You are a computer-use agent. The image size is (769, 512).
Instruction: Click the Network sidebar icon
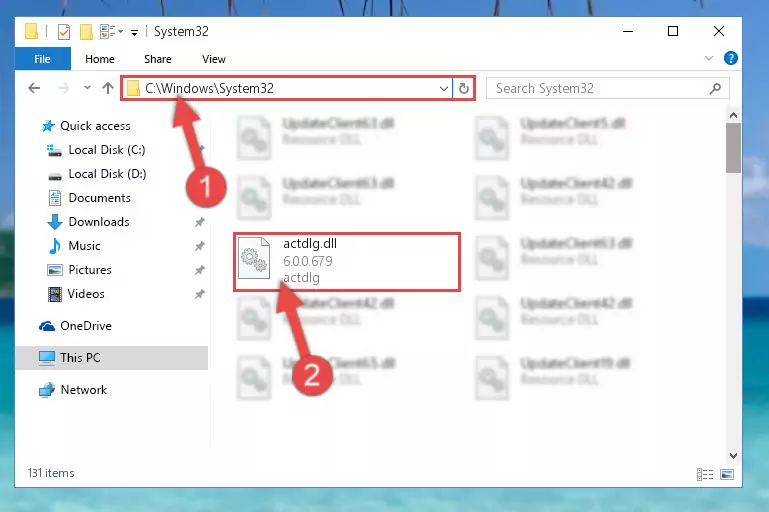point(47,390)
